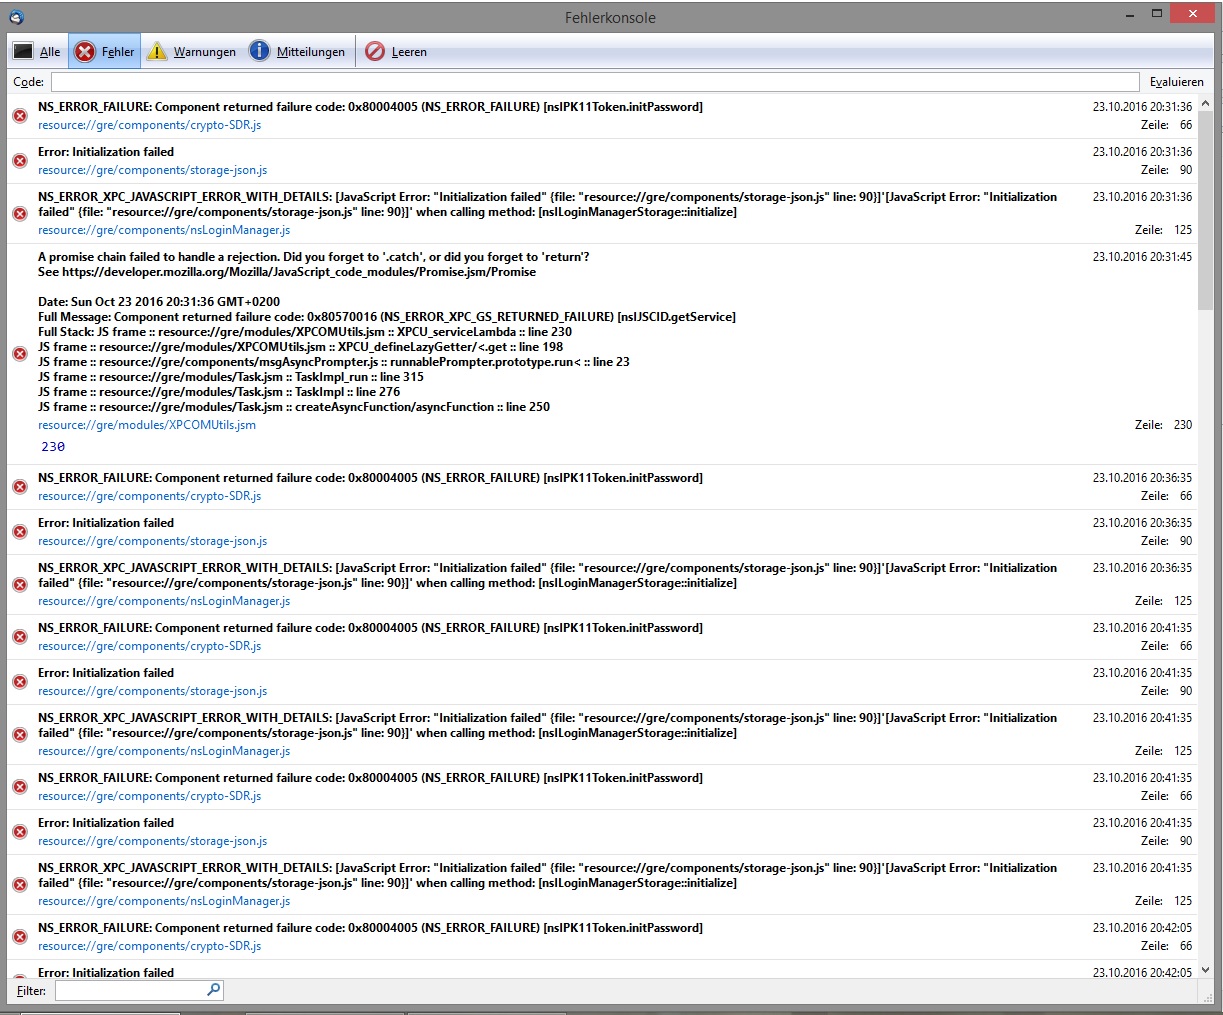1223x1015 pixels.
Task: Close the Fehlerkonsole window
Action: point(1192,14)
